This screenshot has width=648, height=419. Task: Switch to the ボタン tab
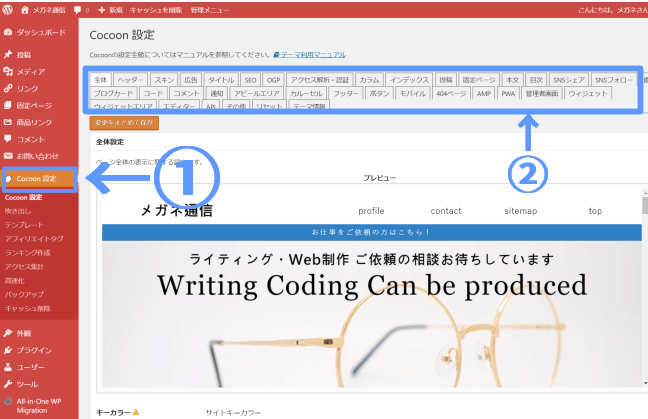pos(379,93)
